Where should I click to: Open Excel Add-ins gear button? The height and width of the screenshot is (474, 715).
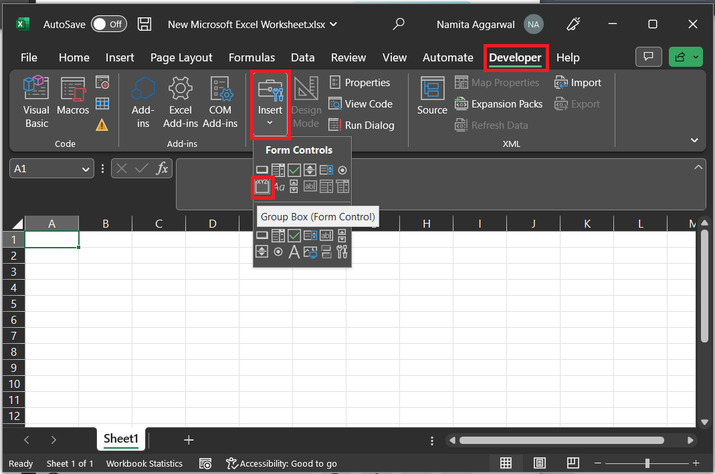click(180, 102)
